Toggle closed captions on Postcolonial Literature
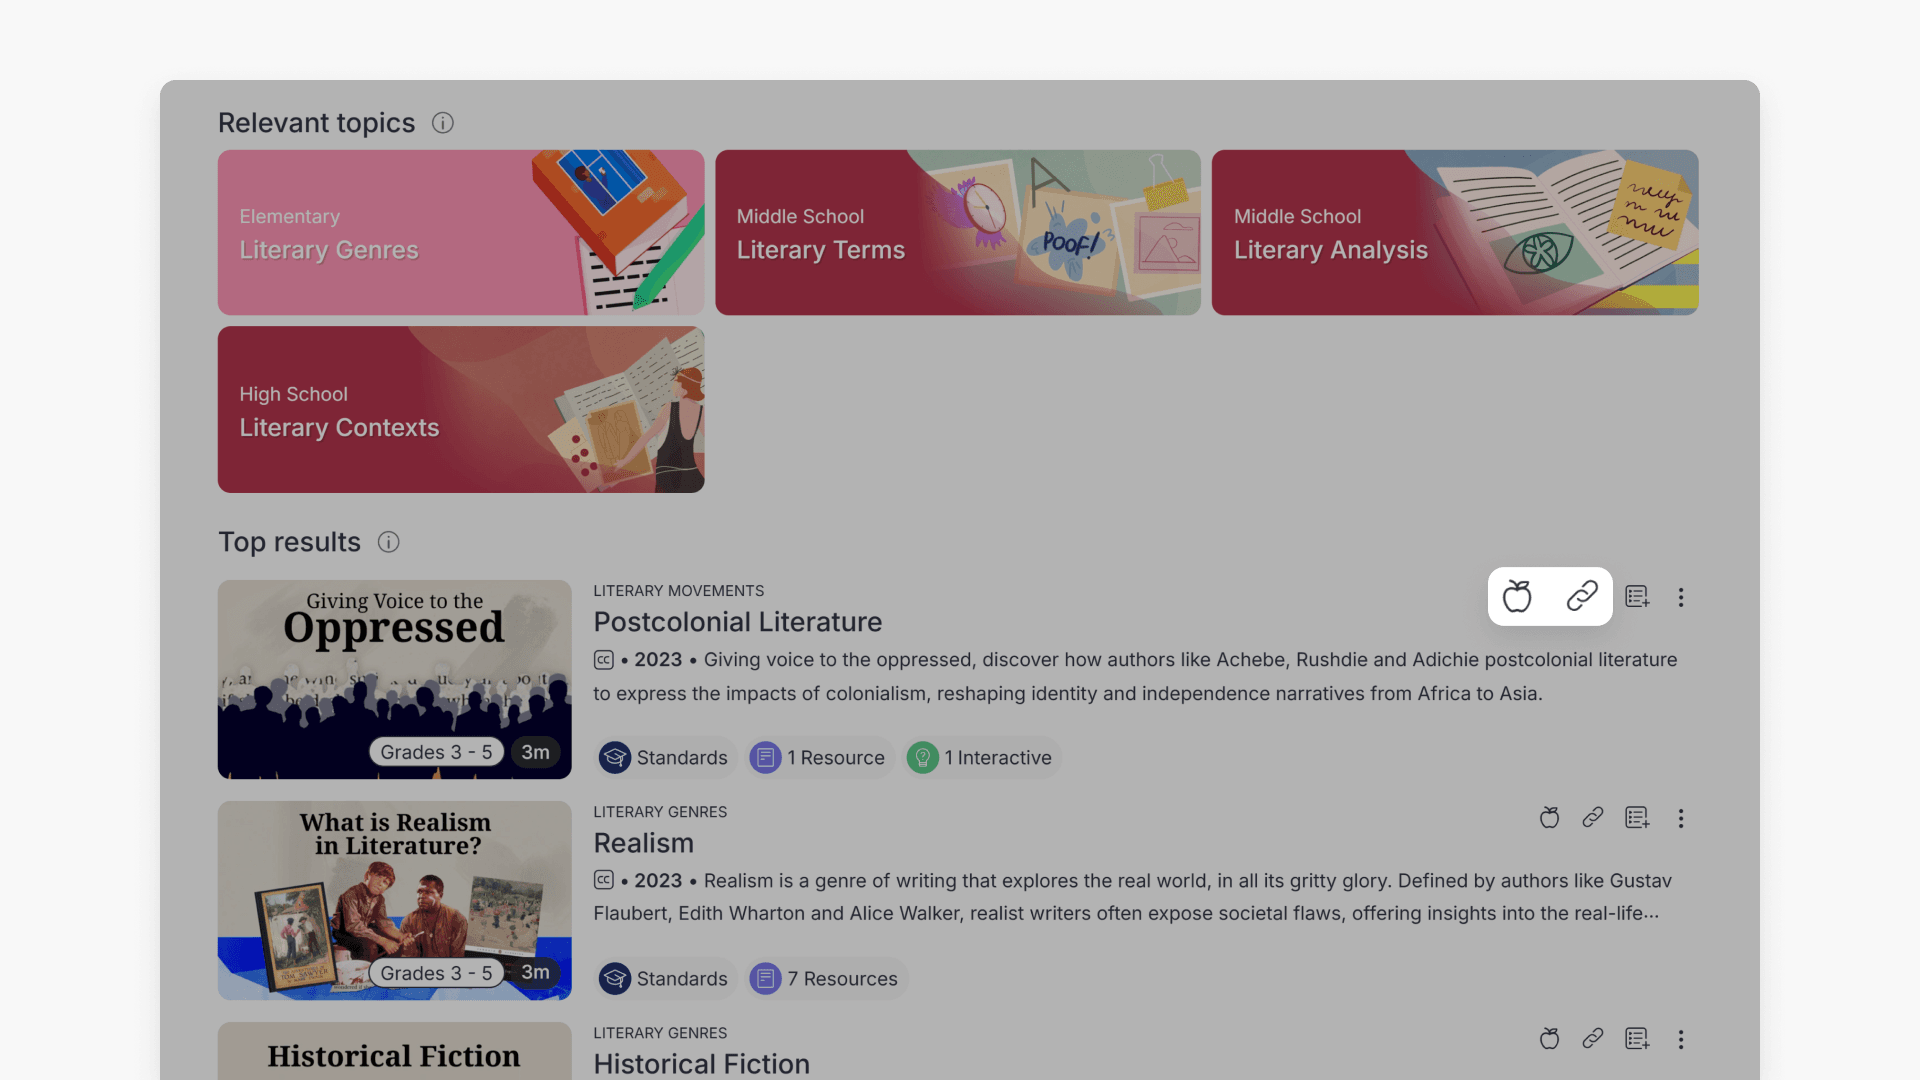The height and width of the screenshot is (1080, 1920). pos(604,660)
